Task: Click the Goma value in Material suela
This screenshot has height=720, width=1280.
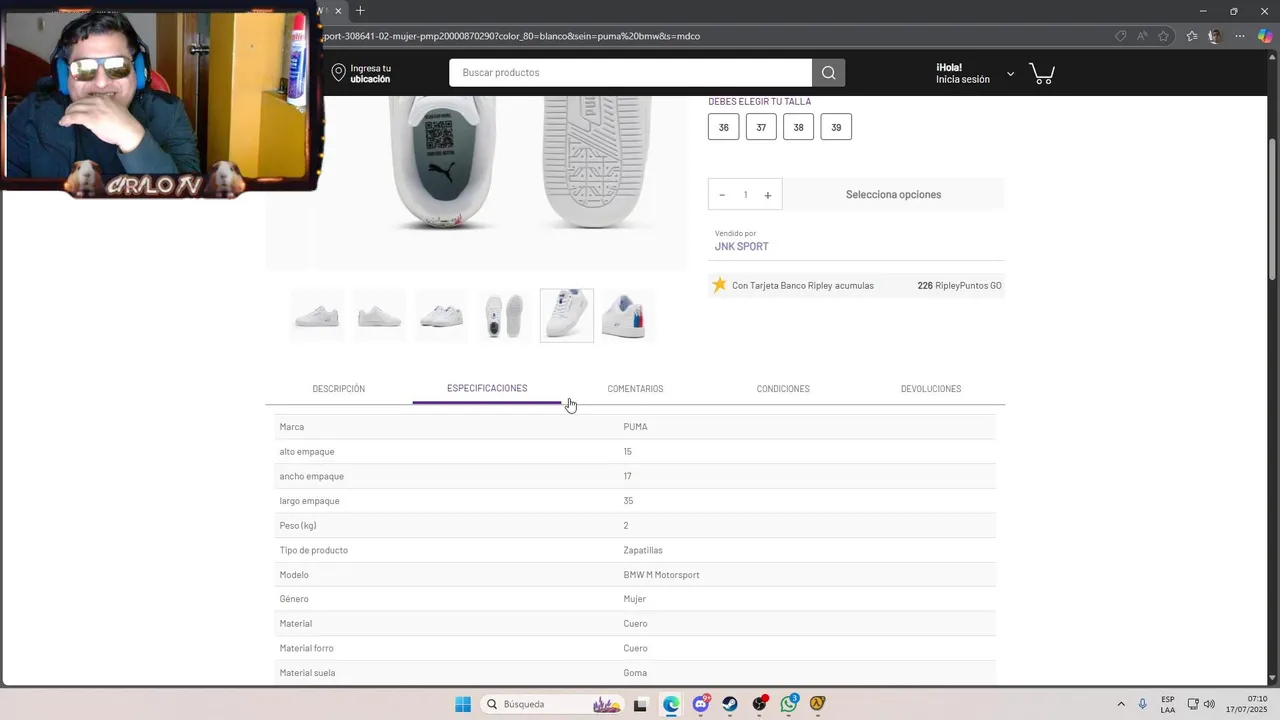Action: (635, 673)
